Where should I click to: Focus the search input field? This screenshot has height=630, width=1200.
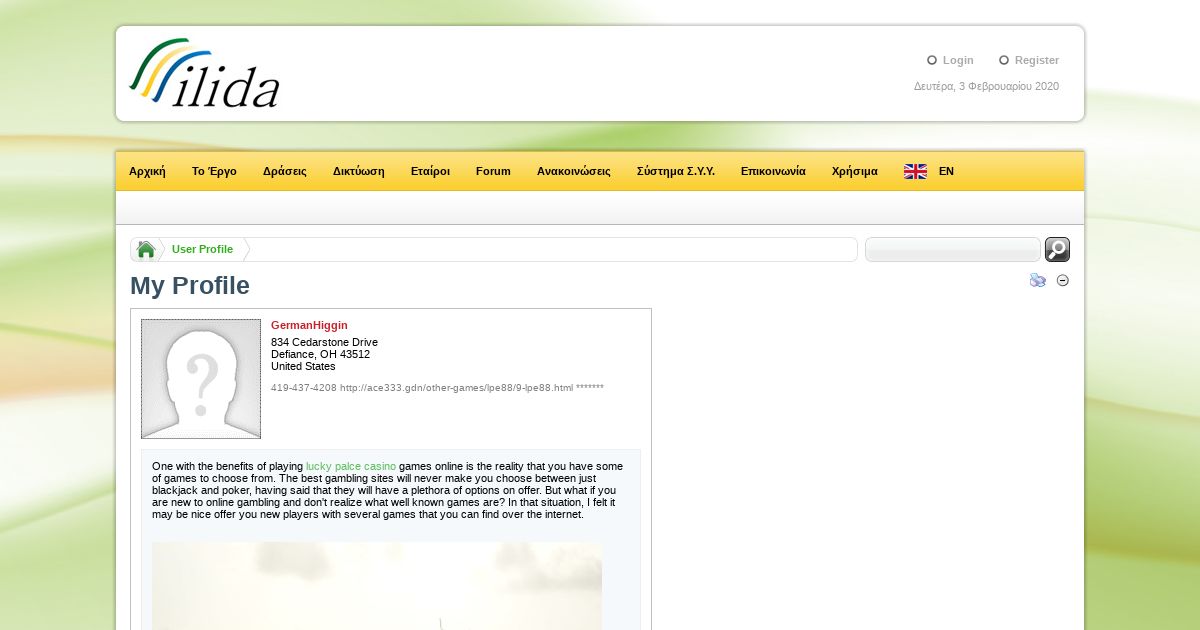point(953,250)
